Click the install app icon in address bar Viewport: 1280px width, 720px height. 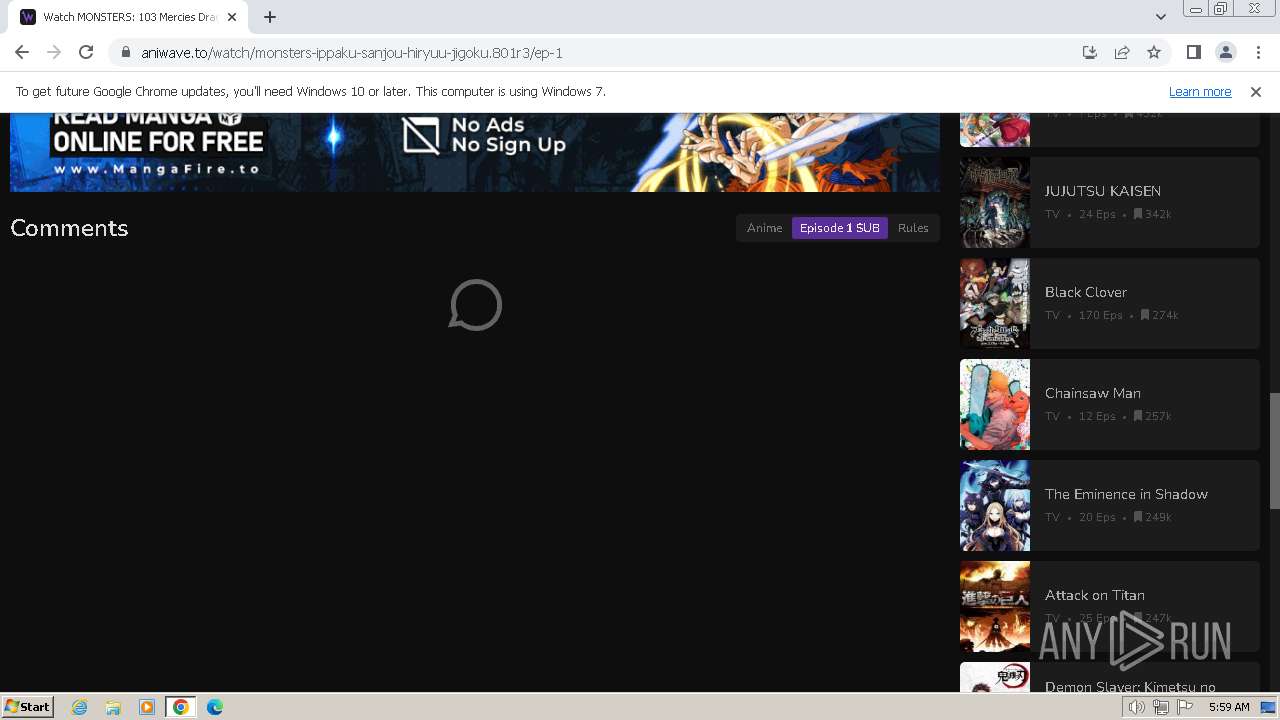(x=1090, y=52)
